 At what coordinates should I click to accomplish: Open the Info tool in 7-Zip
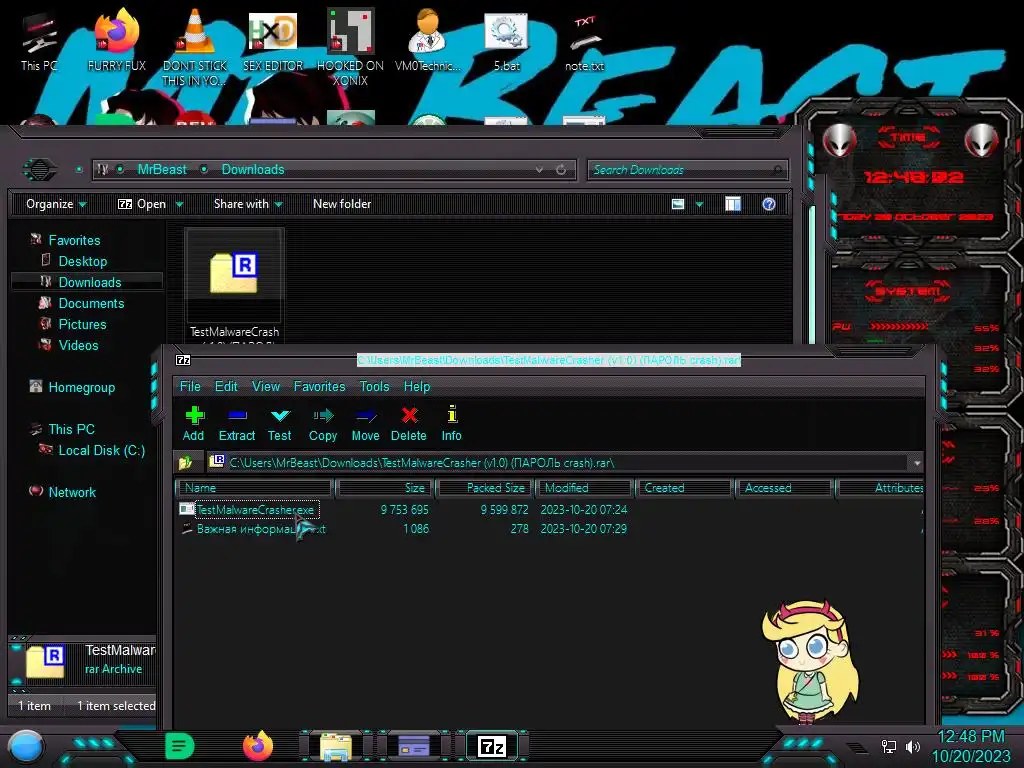(451, 424)
